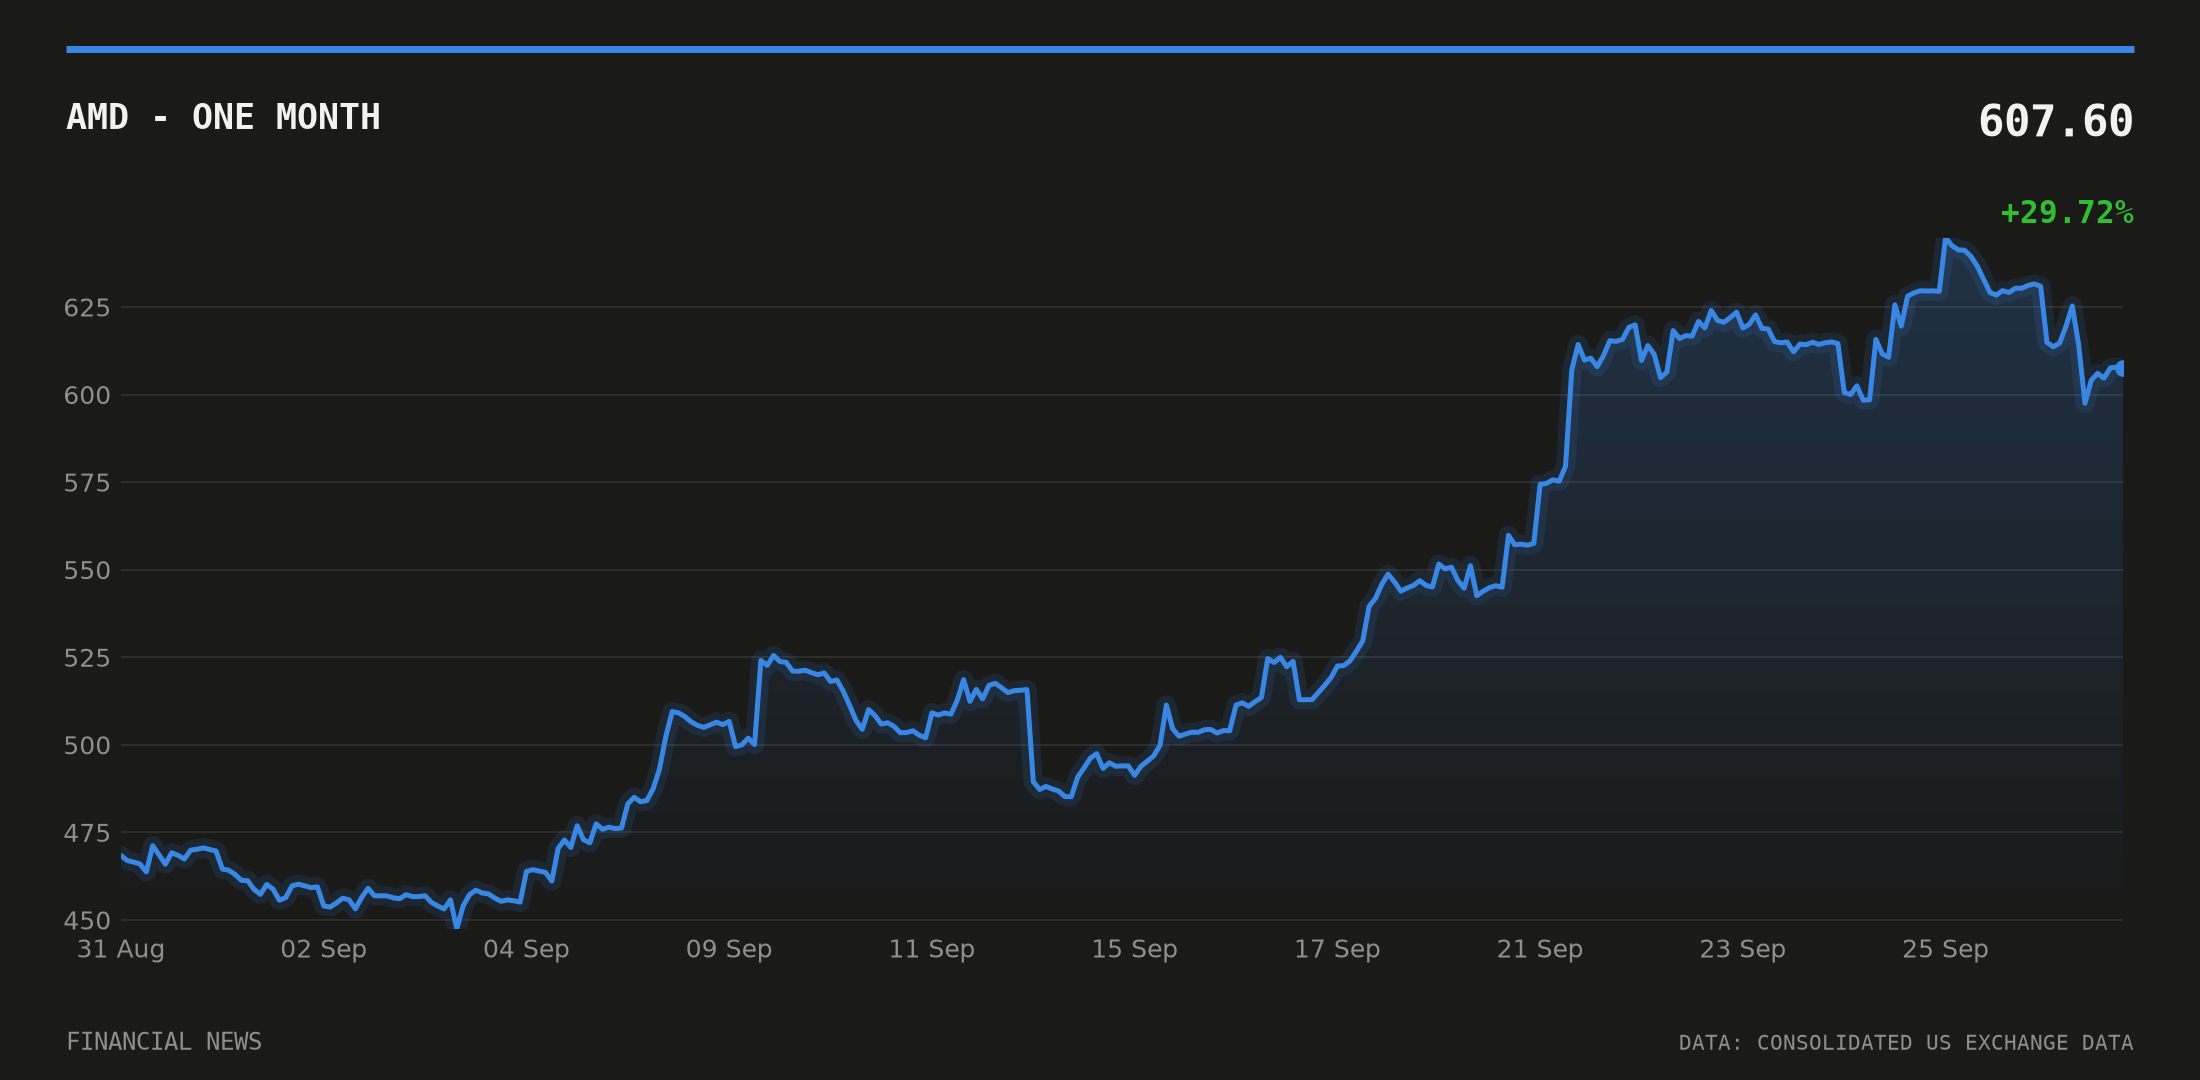Click the +29.72% change value
This screenshot has width=2200, height=1080.
[x=2066, y=212]
